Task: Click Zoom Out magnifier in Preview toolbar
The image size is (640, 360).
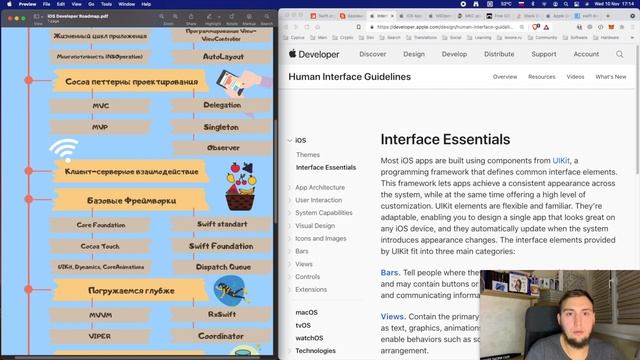Action: [x=162, y=16]
